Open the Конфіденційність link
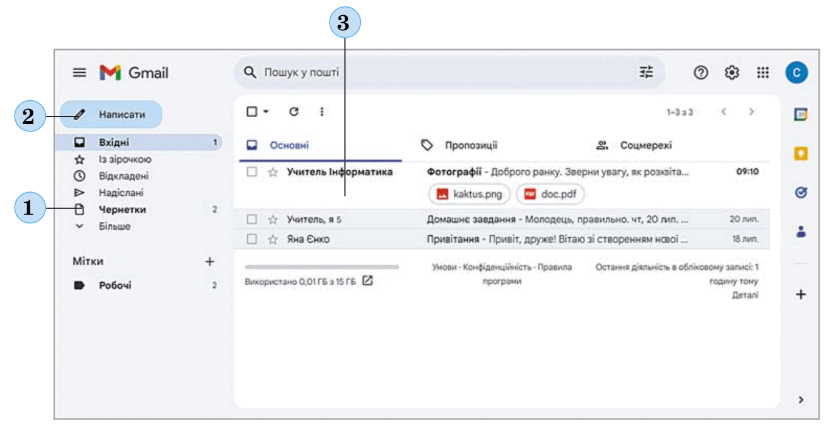The height and width of the screenshot is (429, 829). point(496,267)
